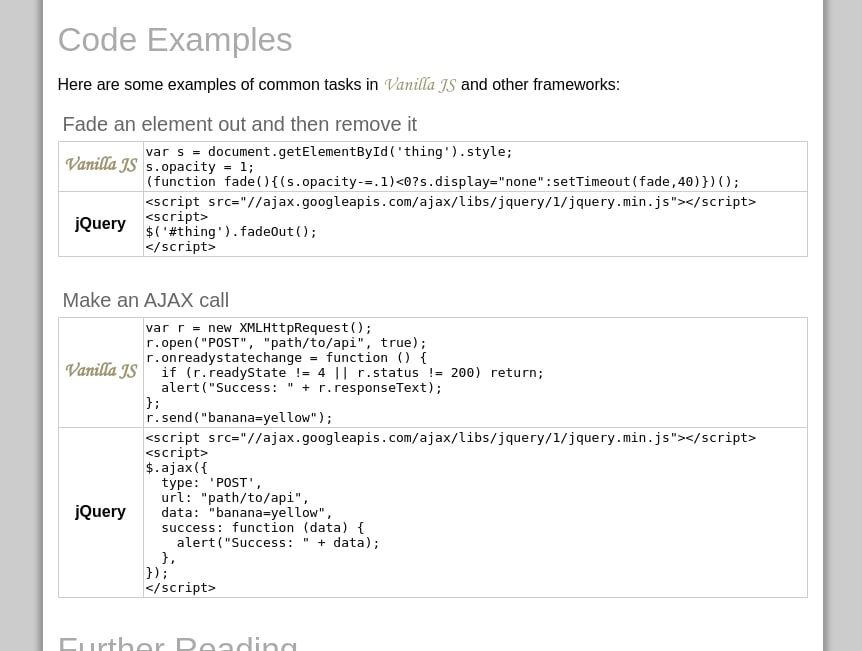The height and width of the screenshot is (651, 862).
Task: Click the 'Further Reading' heading
Action: (178, 643)
